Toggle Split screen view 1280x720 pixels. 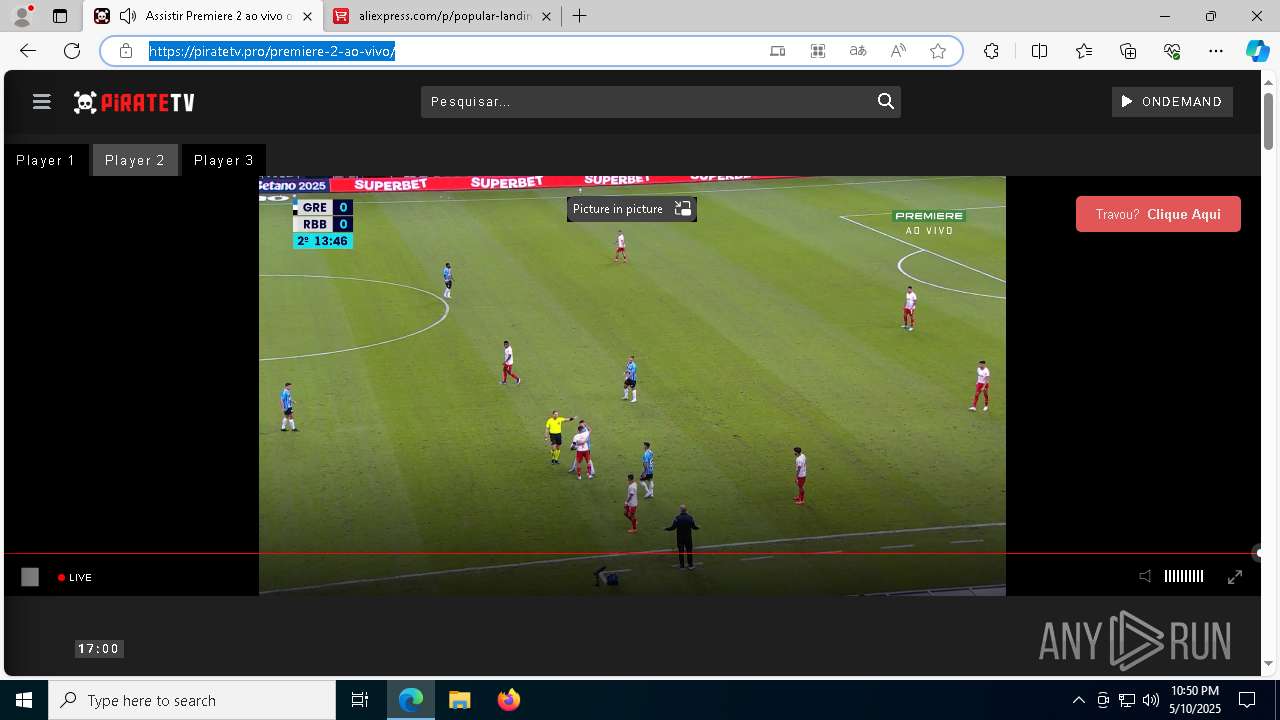coord(1039,51)
